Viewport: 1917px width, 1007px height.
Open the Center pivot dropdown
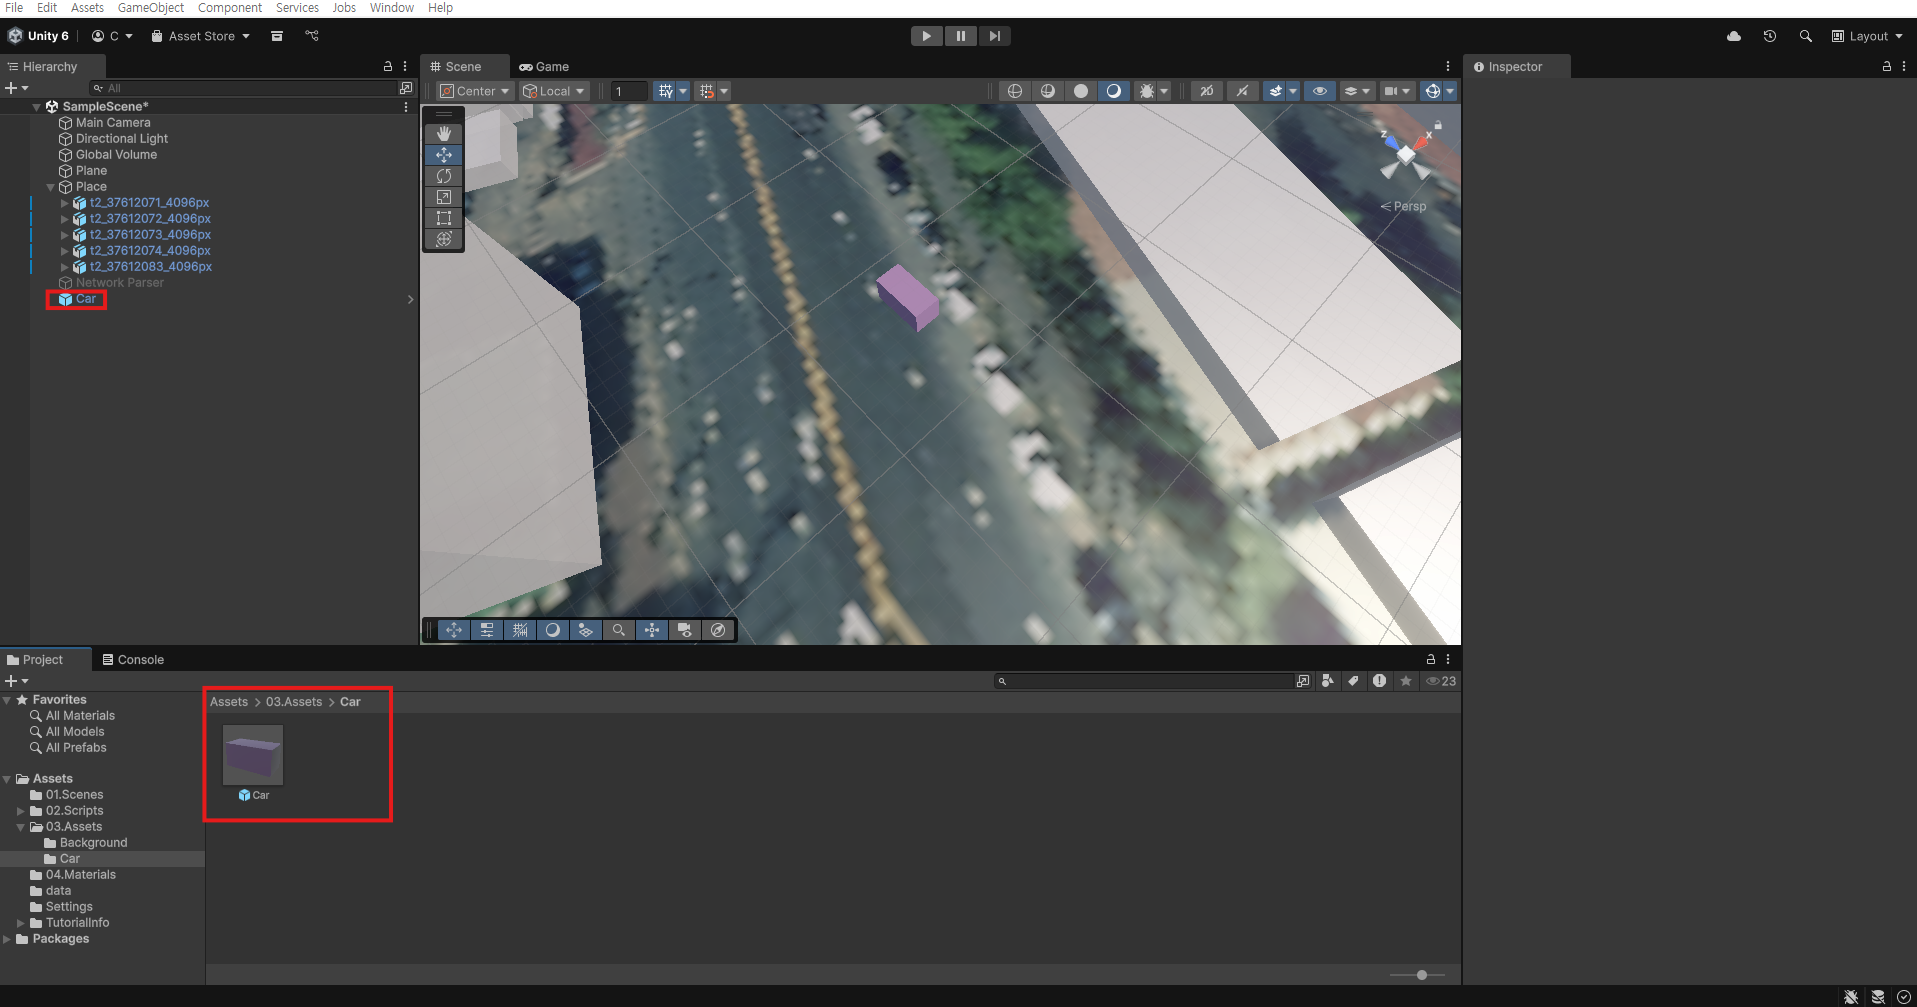click(x=476, y=91)
